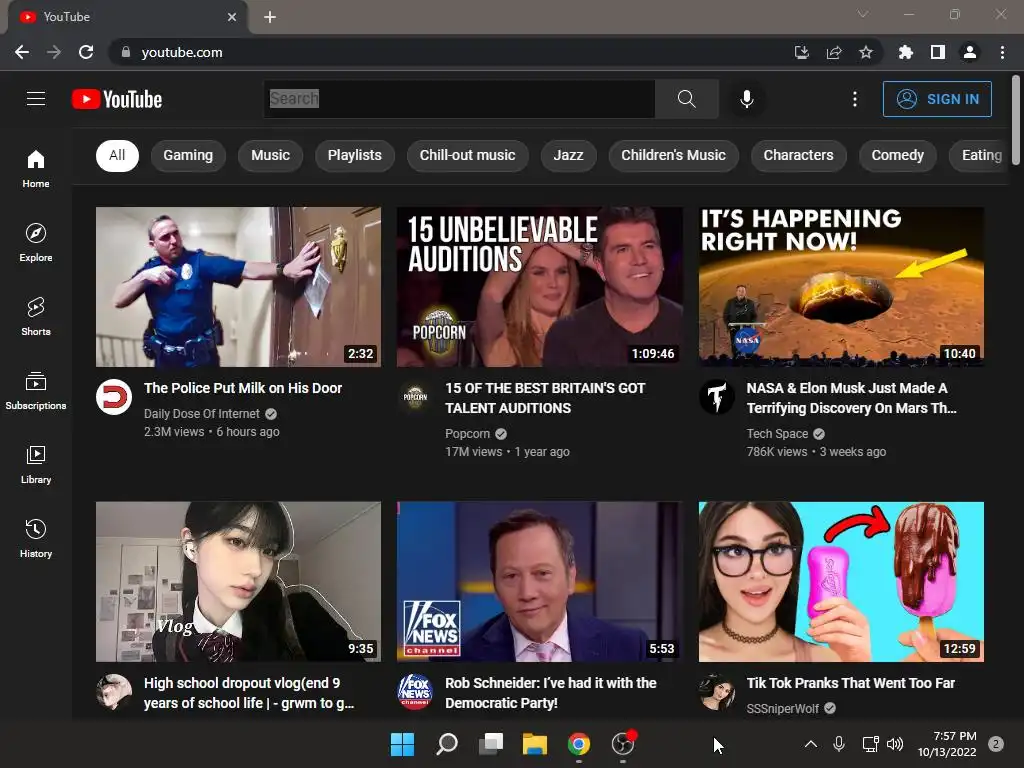1024x768 pixels.
Task: Play the police officer door thumbnail
Action: pos(238,287)
